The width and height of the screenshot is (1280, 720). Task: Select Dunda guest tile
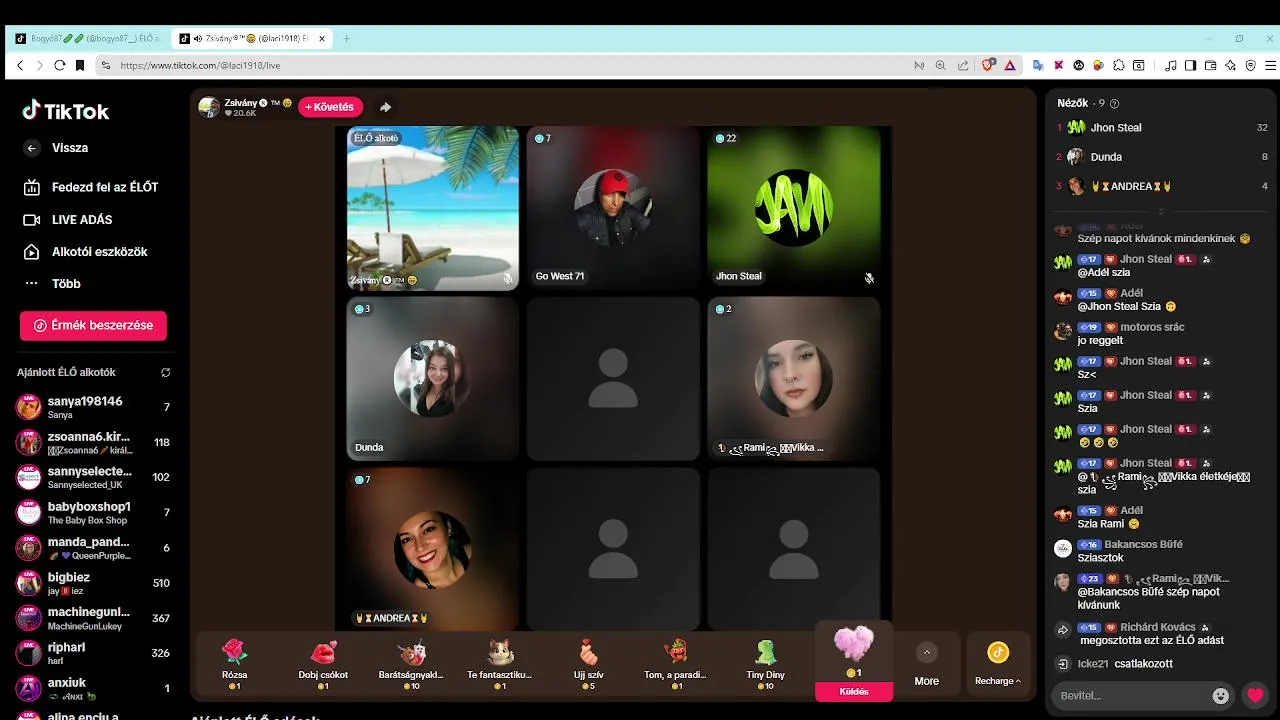coord(433,379)
